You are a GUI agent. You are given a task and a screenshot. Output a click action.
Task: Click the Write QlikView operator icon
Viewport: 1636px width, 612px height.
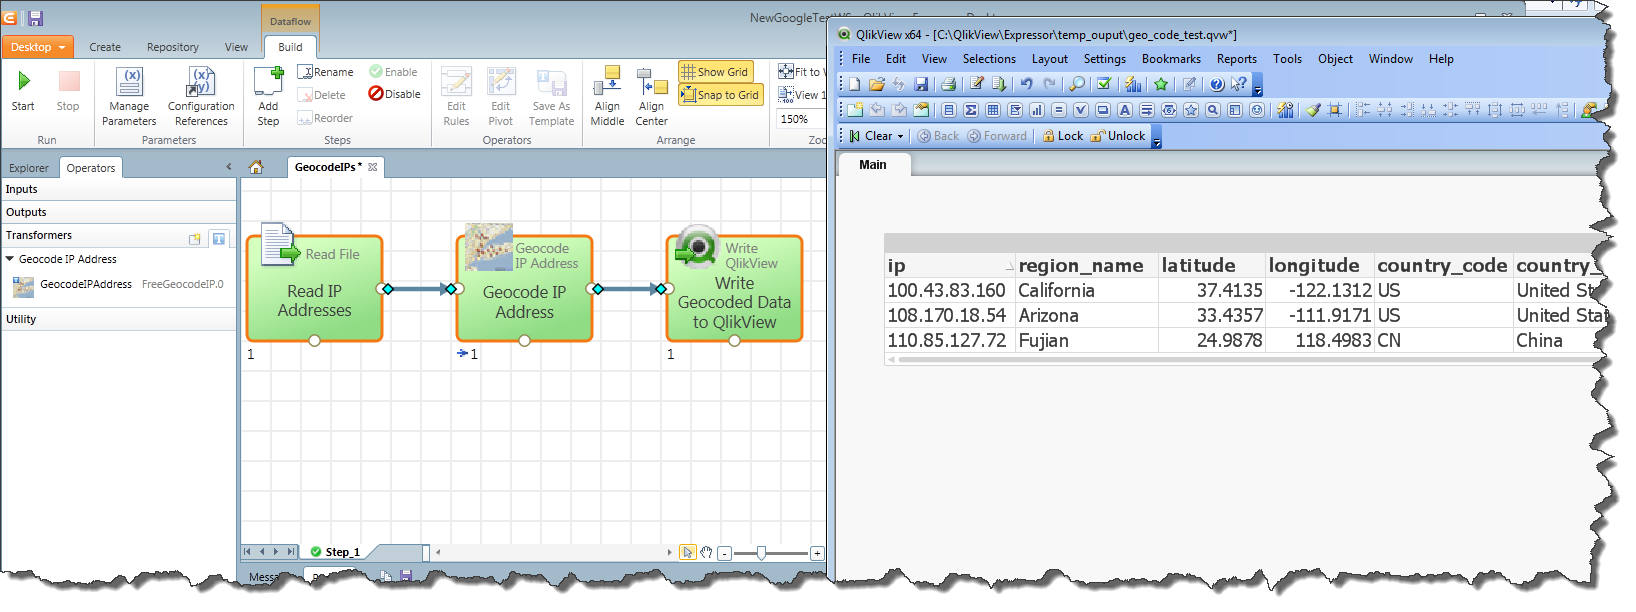(x=697, y=246)
